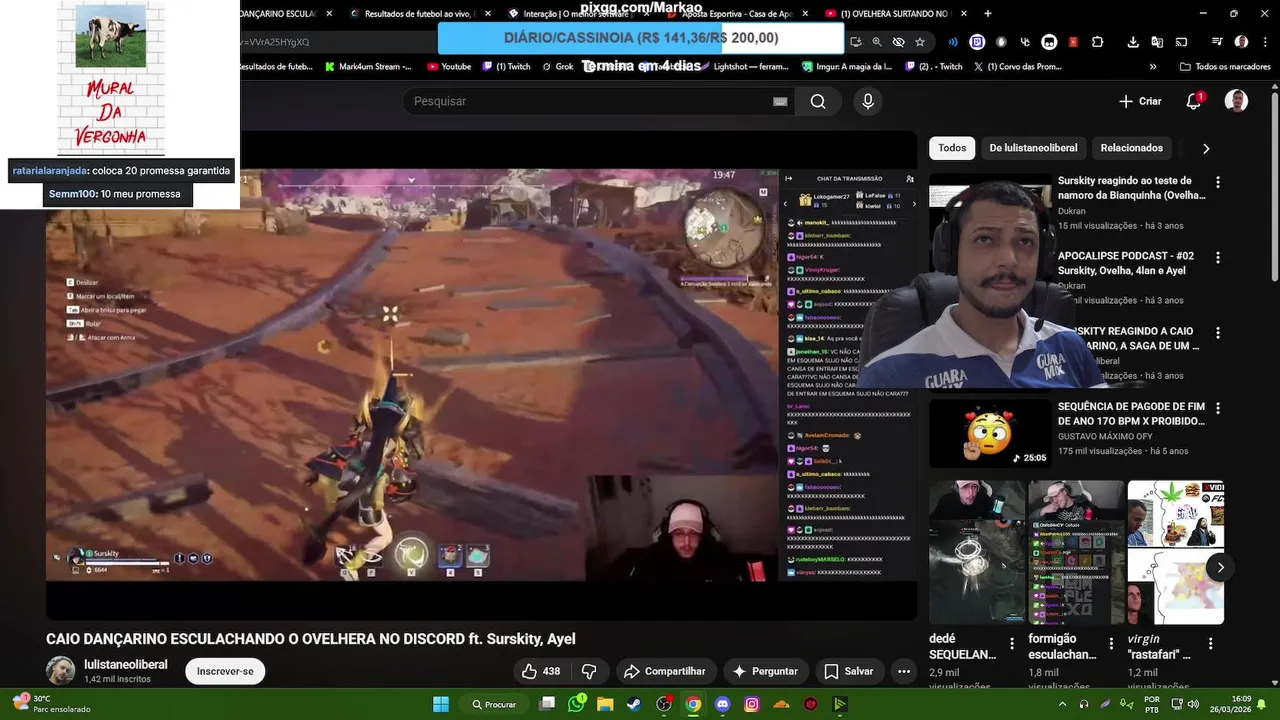Image resolution: width=1280 pixels, height=720 pixels.
Task: Open the on-screen keyboard in the search box
Action: [780, 101]
